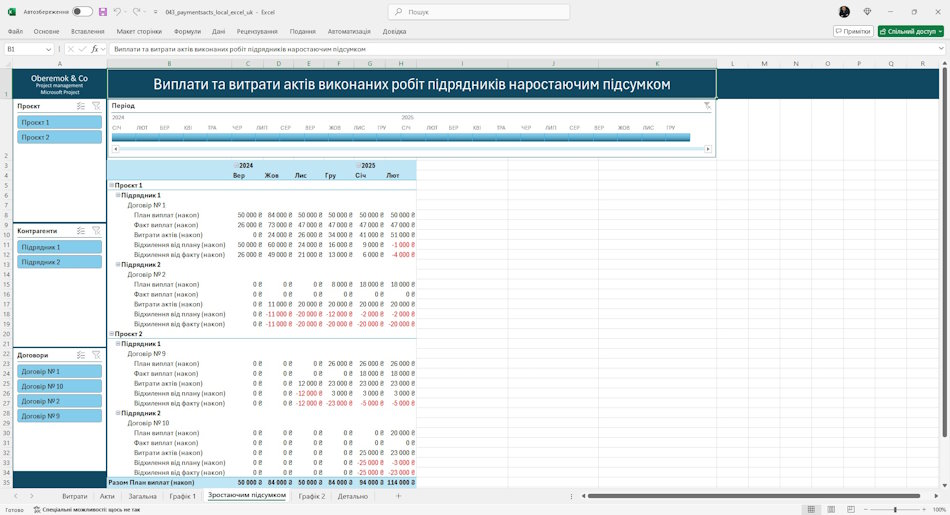
Task: Toggle the Договір № 1 slicer item
Action: [59, 371]
